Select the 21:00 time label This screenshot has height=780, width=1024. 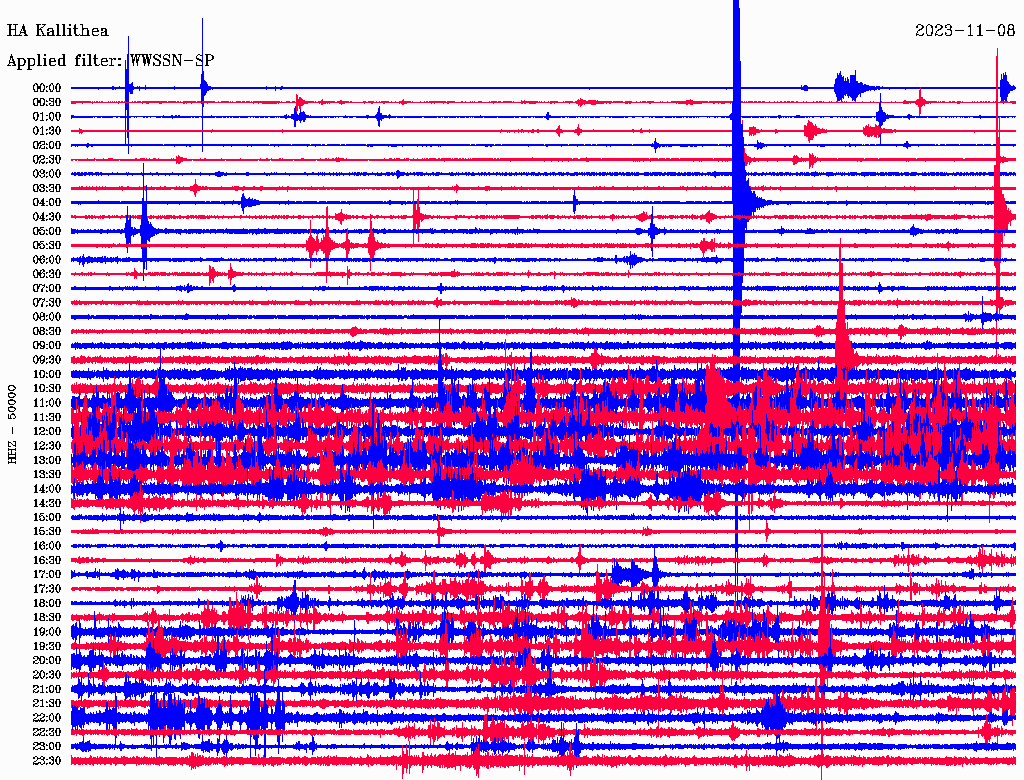[x=47, y=689]
